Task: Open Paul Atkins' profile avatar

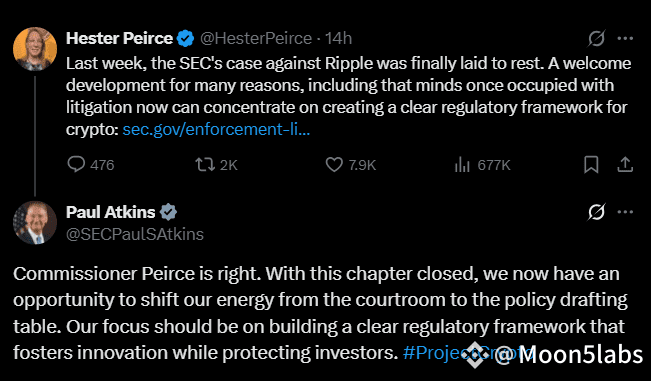Action: click(x=35, y=223)
